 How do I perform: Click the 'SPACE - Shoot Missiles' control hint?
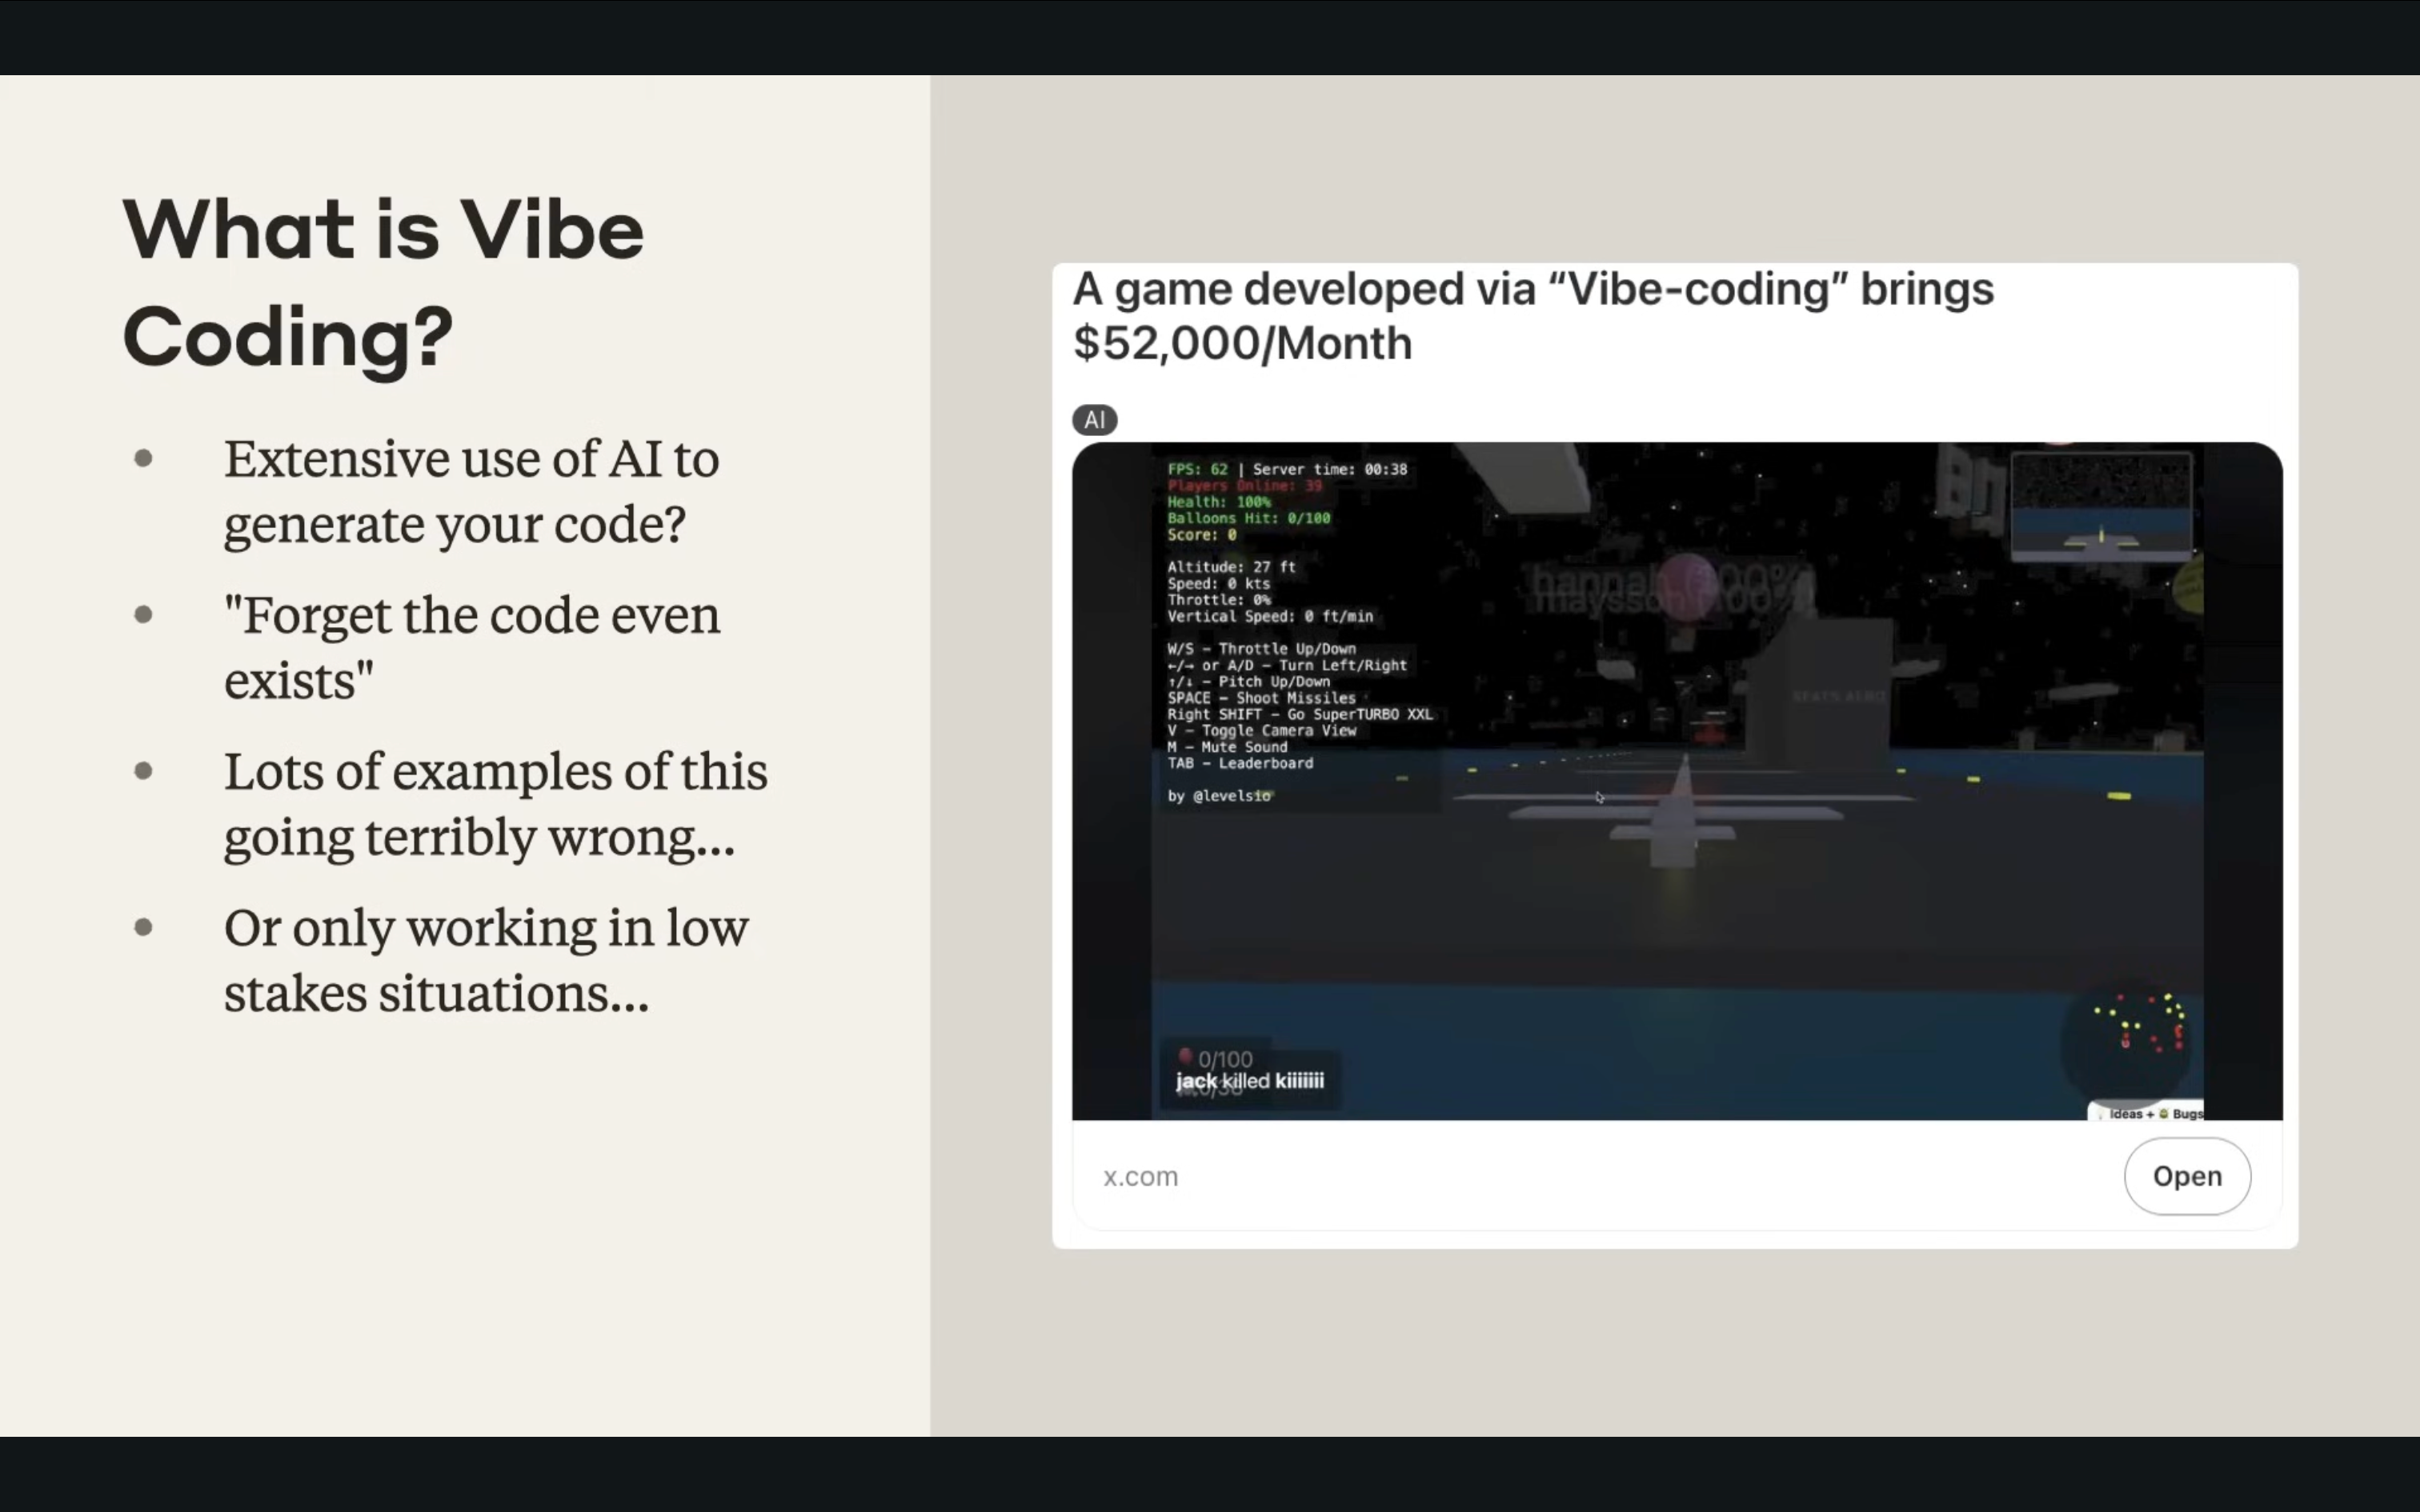[1261, 698]
